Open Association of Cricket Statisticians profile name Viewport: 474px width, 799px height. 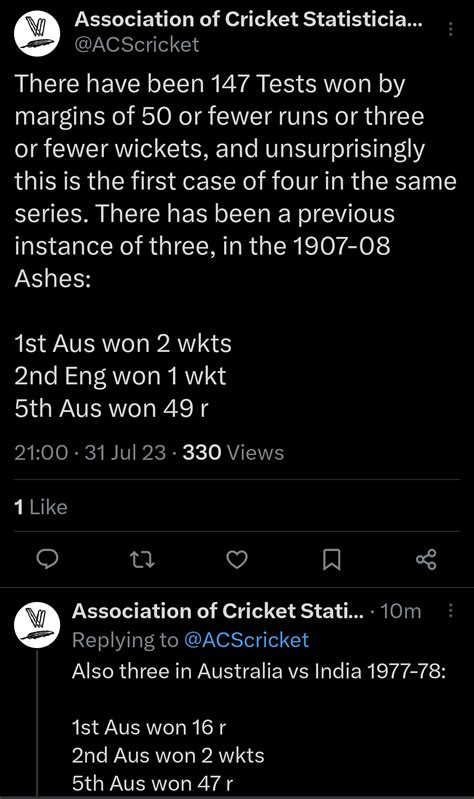pos(248,19)
